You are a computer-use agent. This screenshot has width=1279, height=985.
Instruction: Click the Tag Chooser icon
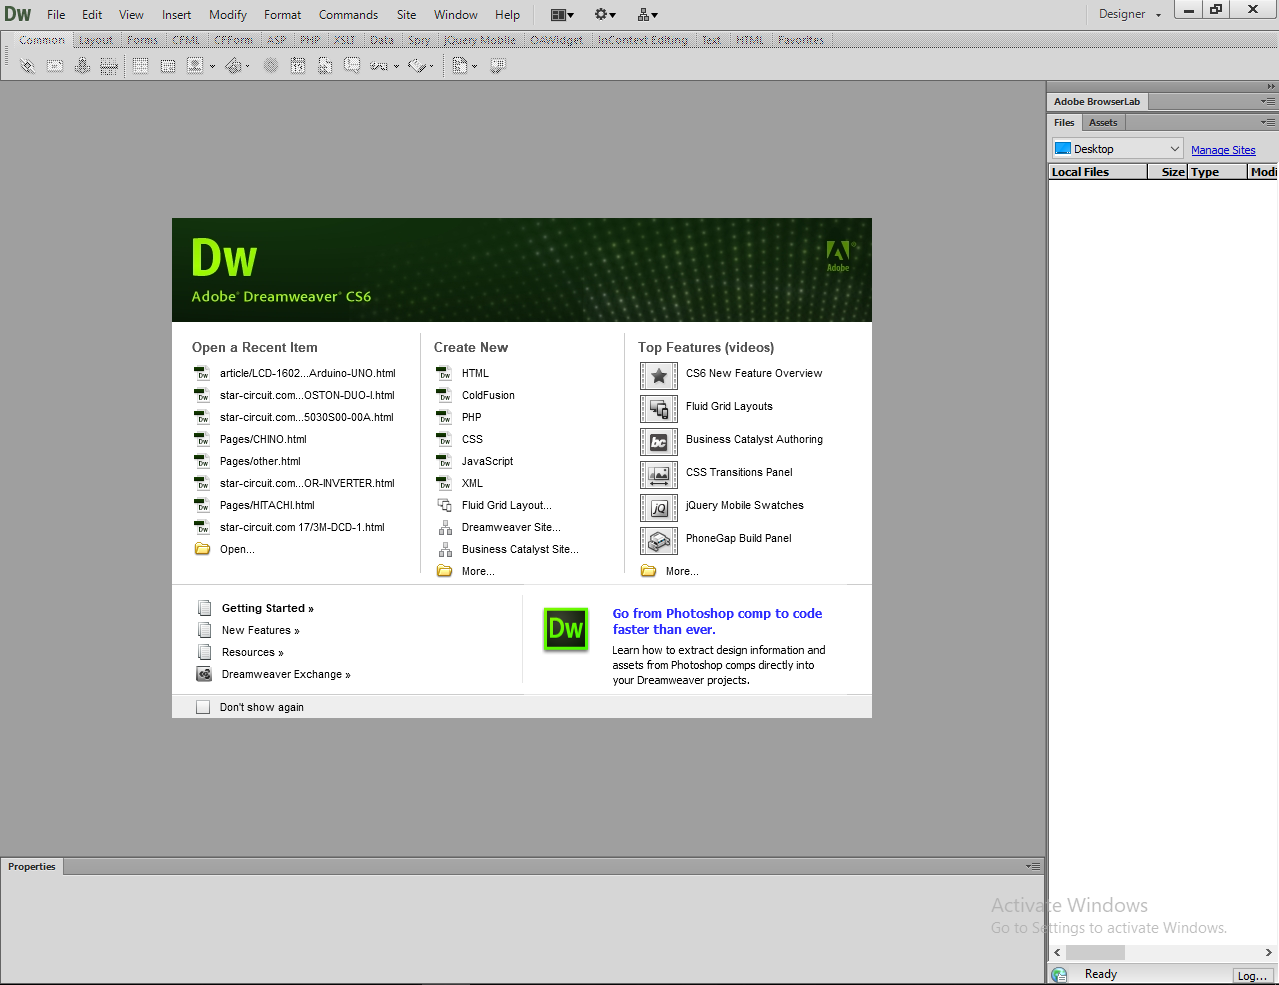coord(497,66)
